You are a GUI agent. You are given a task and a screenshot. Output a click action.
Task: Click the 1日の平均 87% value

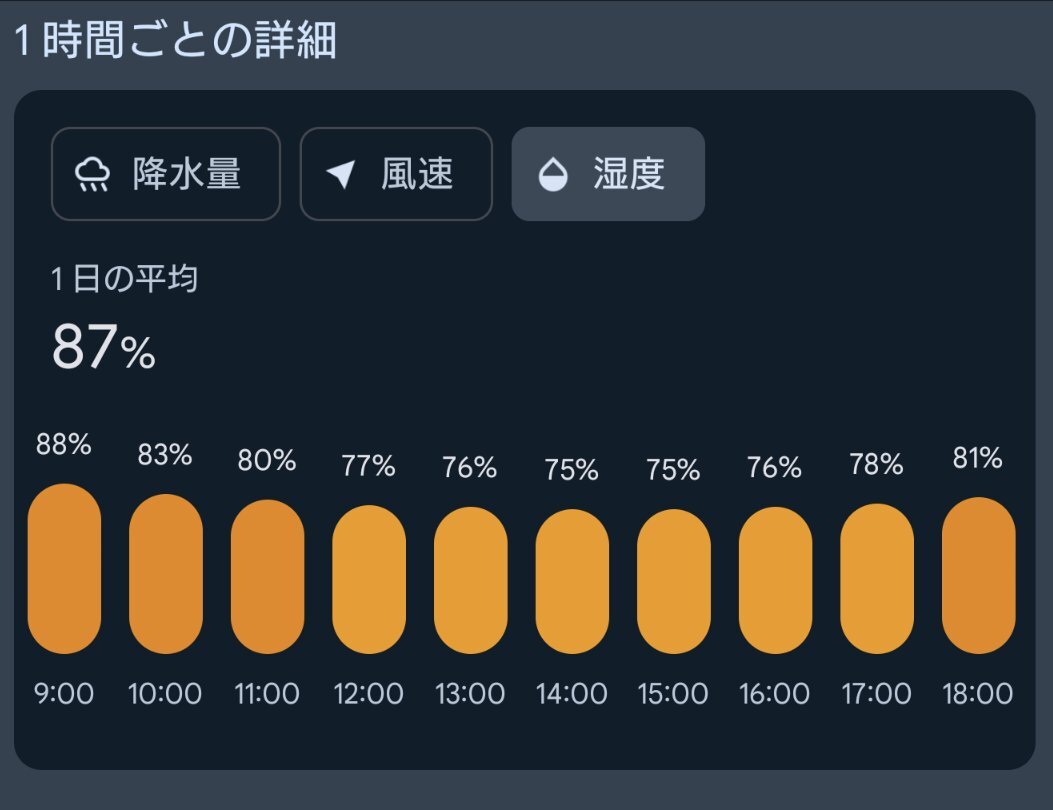pos(104,347)
